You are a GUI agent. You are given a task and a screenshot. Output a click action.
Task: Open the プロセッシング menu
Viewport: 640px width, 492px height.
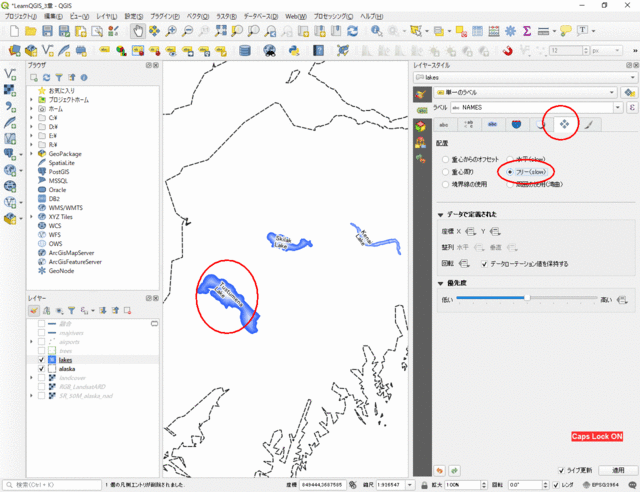pos(333,16)
